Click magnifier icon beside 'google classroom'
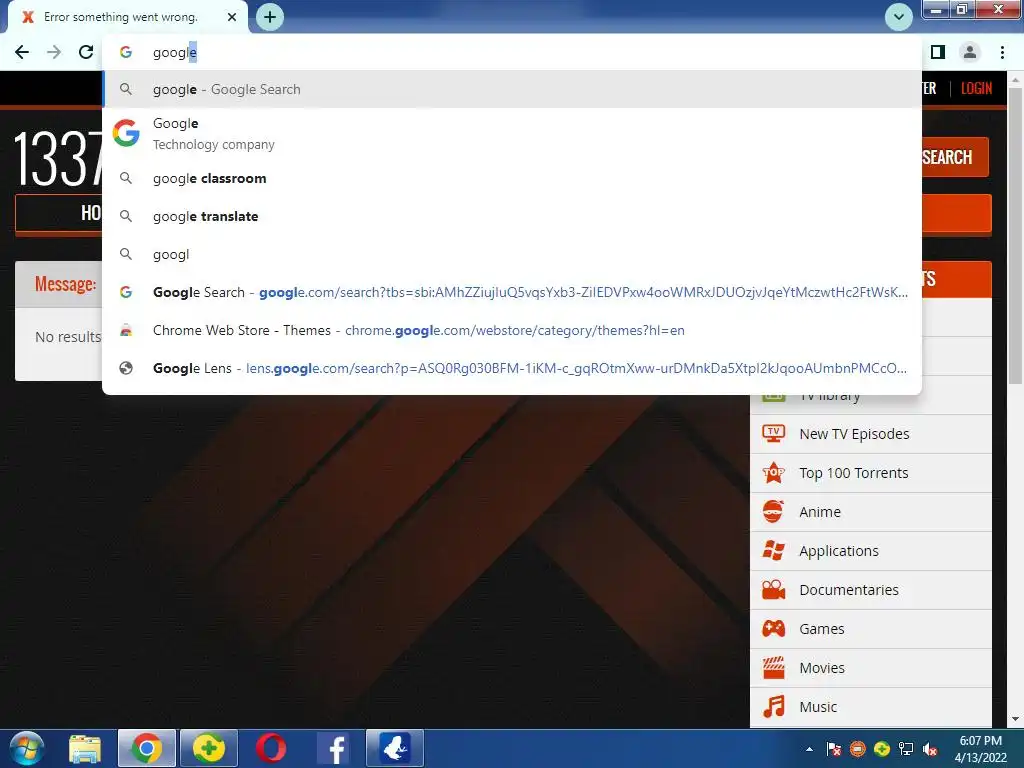 (126, 178)
